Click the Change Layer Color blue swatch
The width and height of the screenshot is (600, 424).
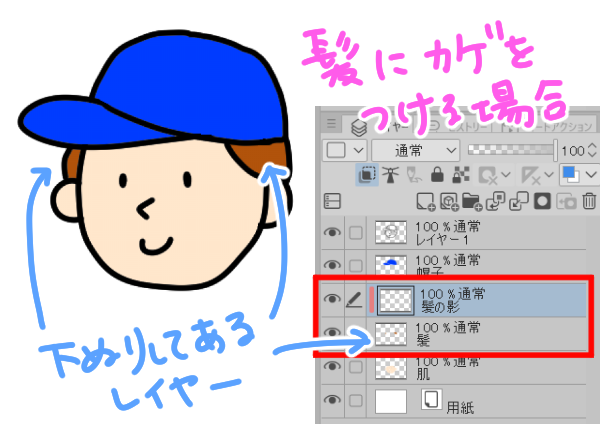click(571, 174)
